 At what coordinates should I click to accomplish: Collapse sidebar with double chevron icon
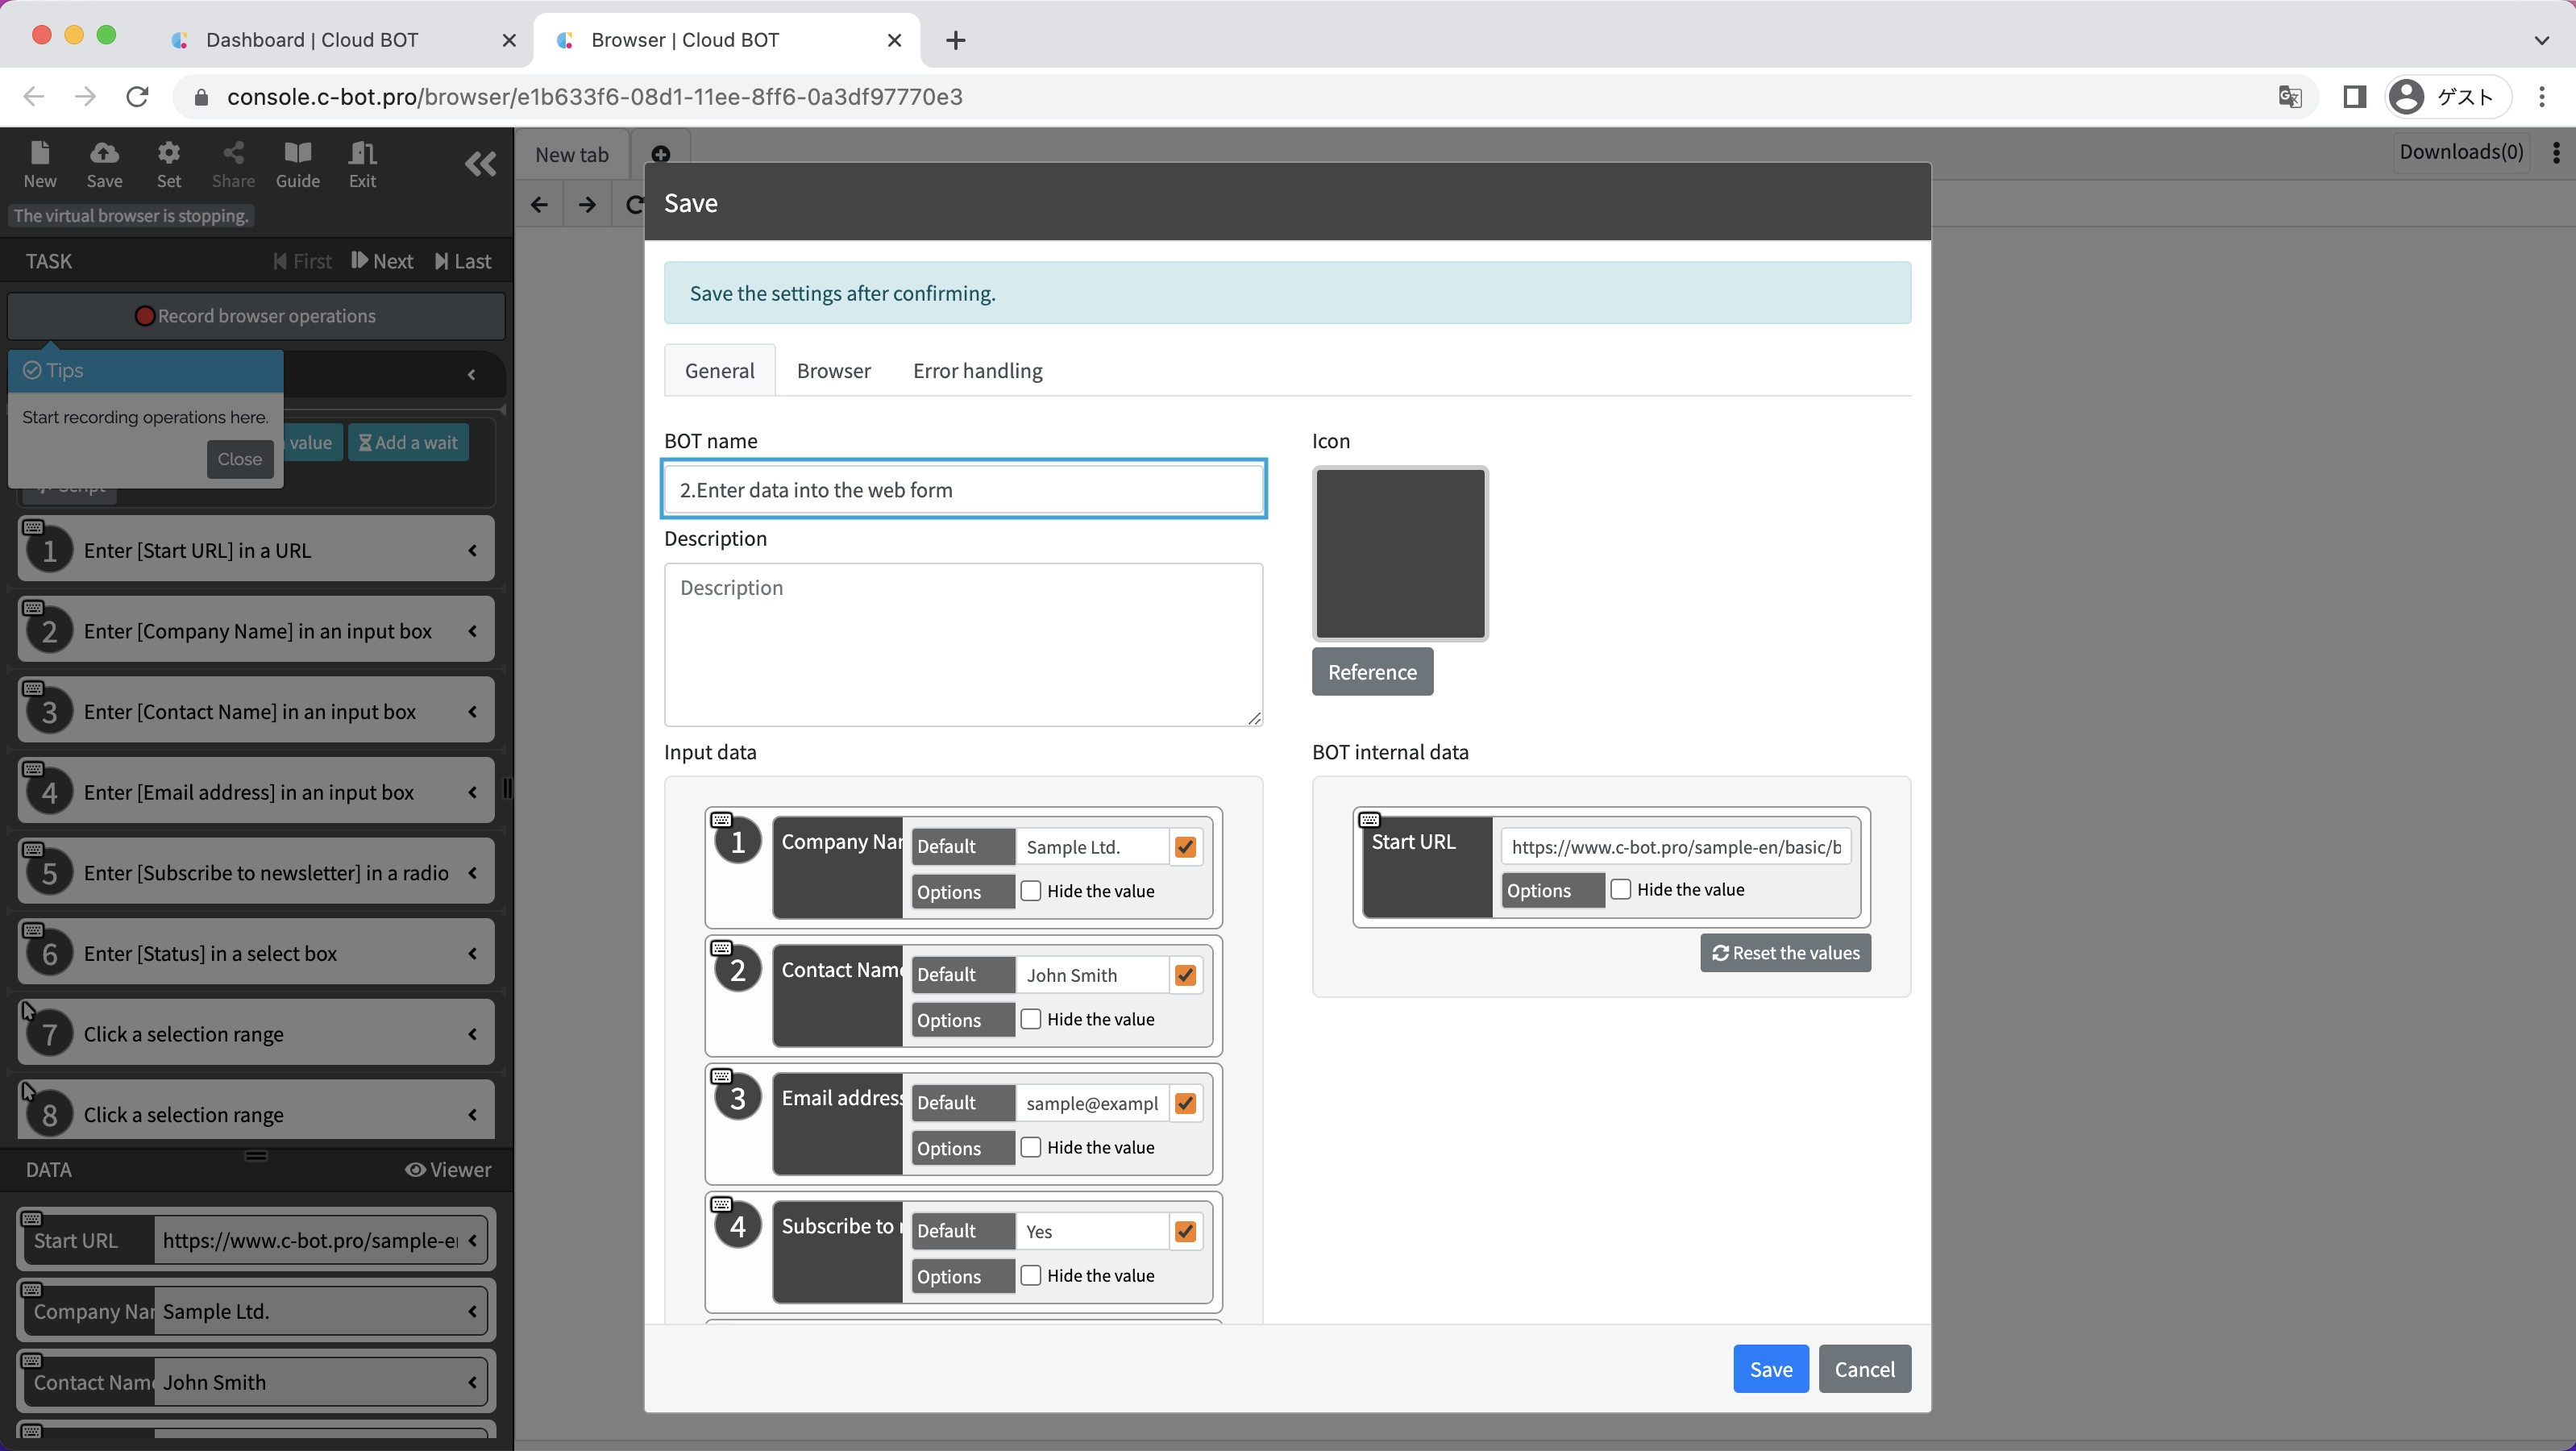point(480,164)
